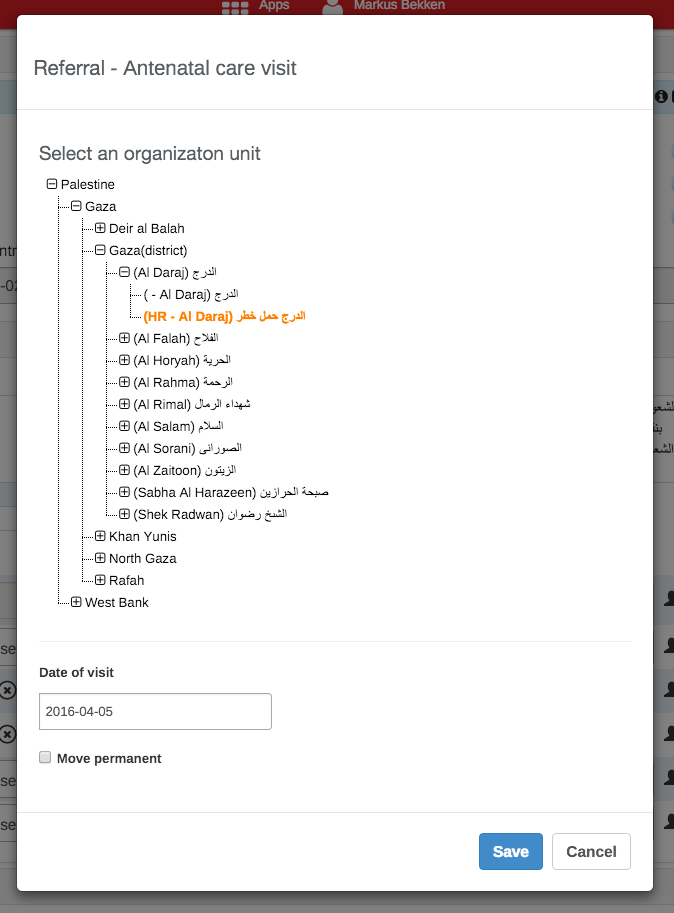Expand the (Shek Radwan) node
674x913 pixels.
pos(124,514)
